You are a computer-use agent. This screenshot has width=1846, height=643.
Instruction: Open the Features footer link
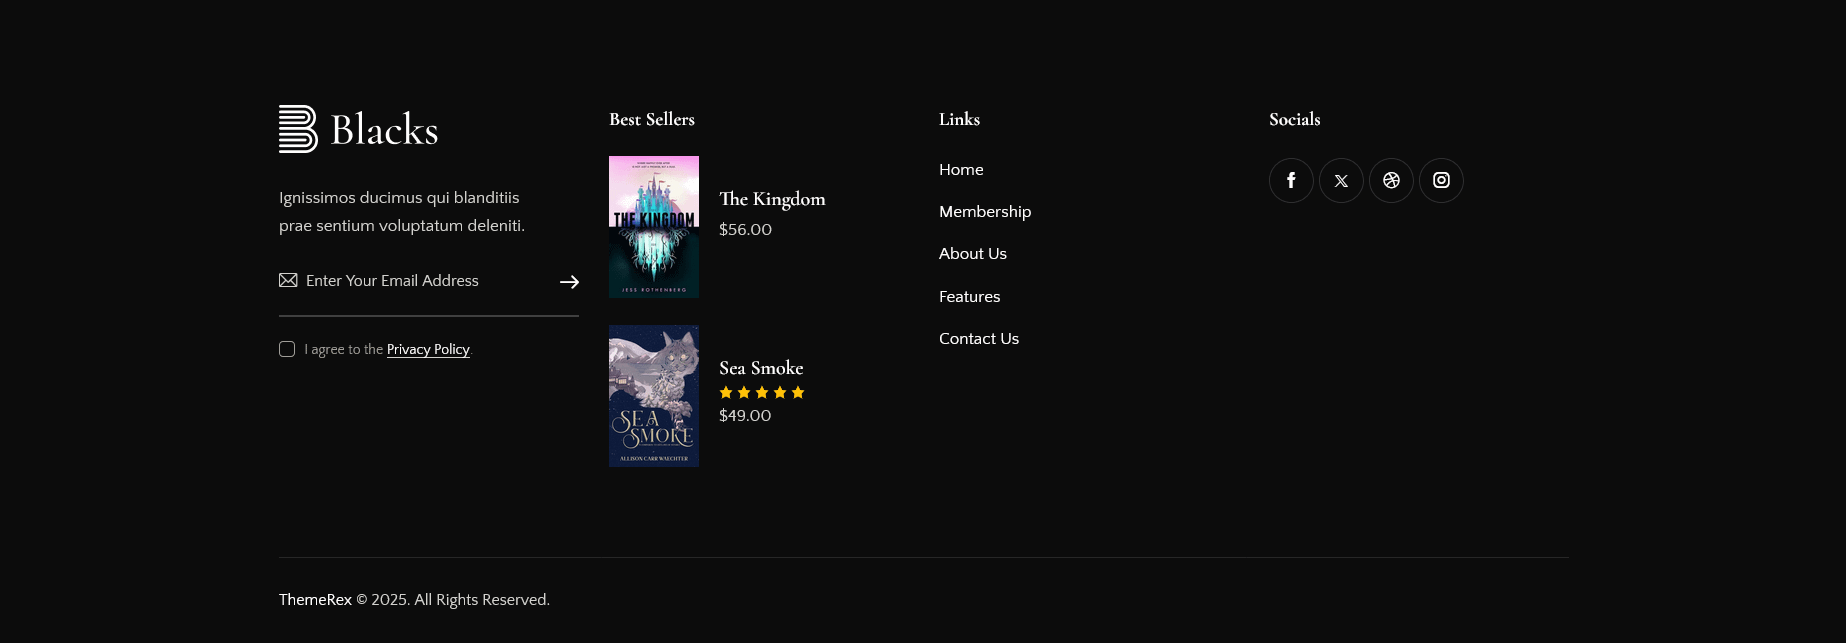(x=970, y=297)
